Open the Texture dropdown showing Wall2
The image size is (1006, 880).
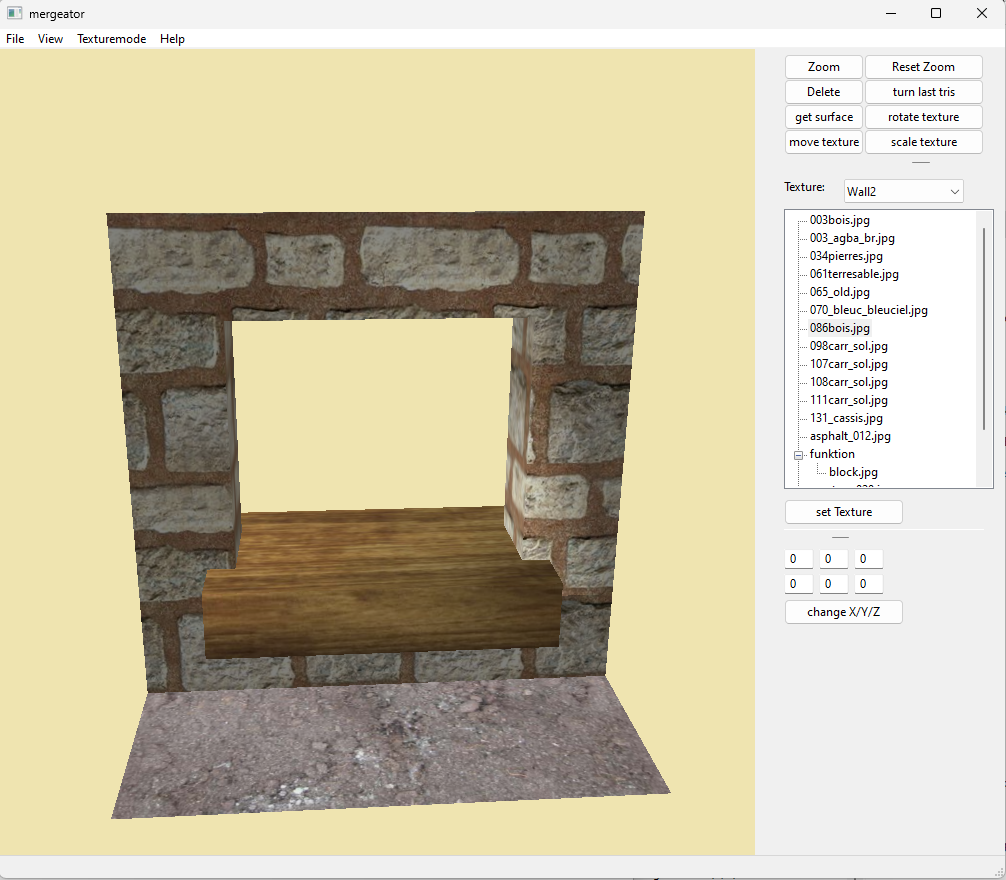pyautogui.click(x=904, y=191)
